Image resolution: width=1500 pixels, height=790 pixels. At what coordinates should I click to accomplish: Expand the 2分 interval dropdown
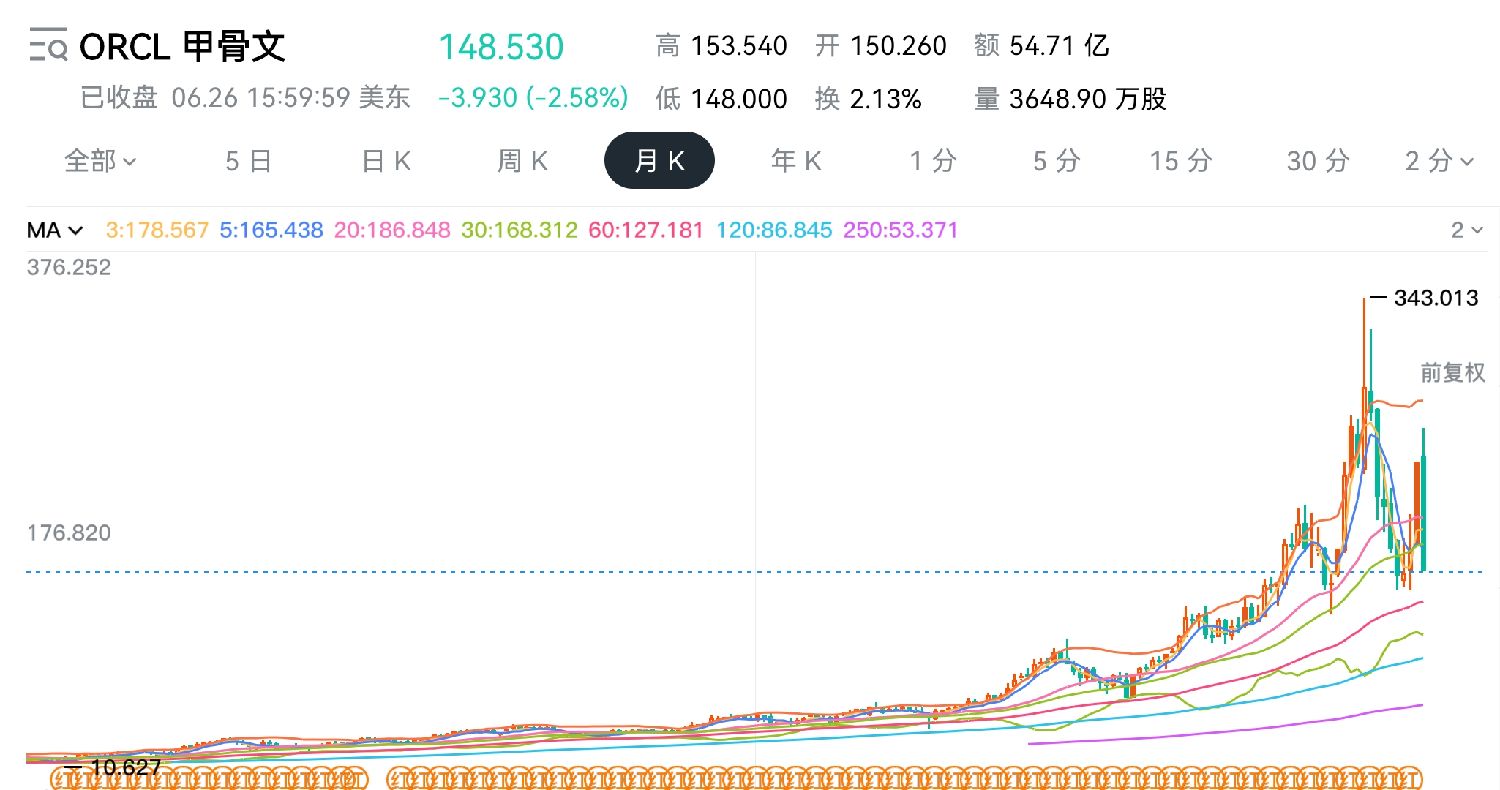point(1439,161)
